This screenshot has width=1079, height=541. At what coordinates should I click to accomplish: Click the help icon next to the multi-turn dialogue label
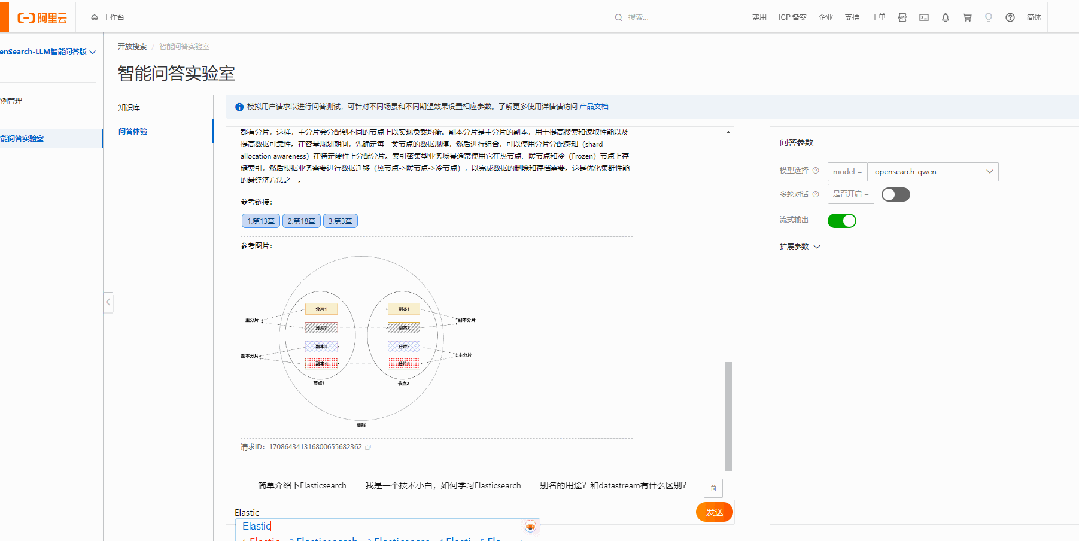pos(816,194)
